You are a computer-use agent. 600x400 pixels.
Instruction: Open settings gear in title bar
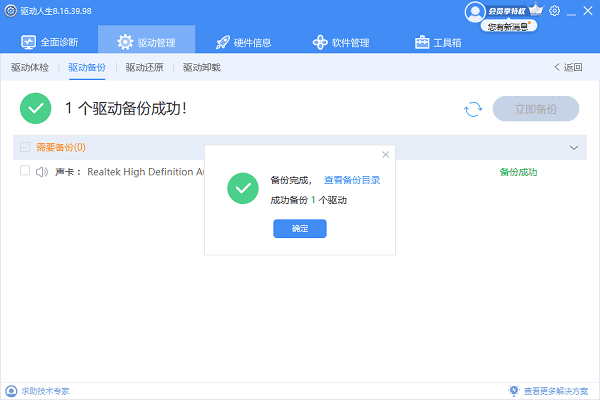pos(554,11)
